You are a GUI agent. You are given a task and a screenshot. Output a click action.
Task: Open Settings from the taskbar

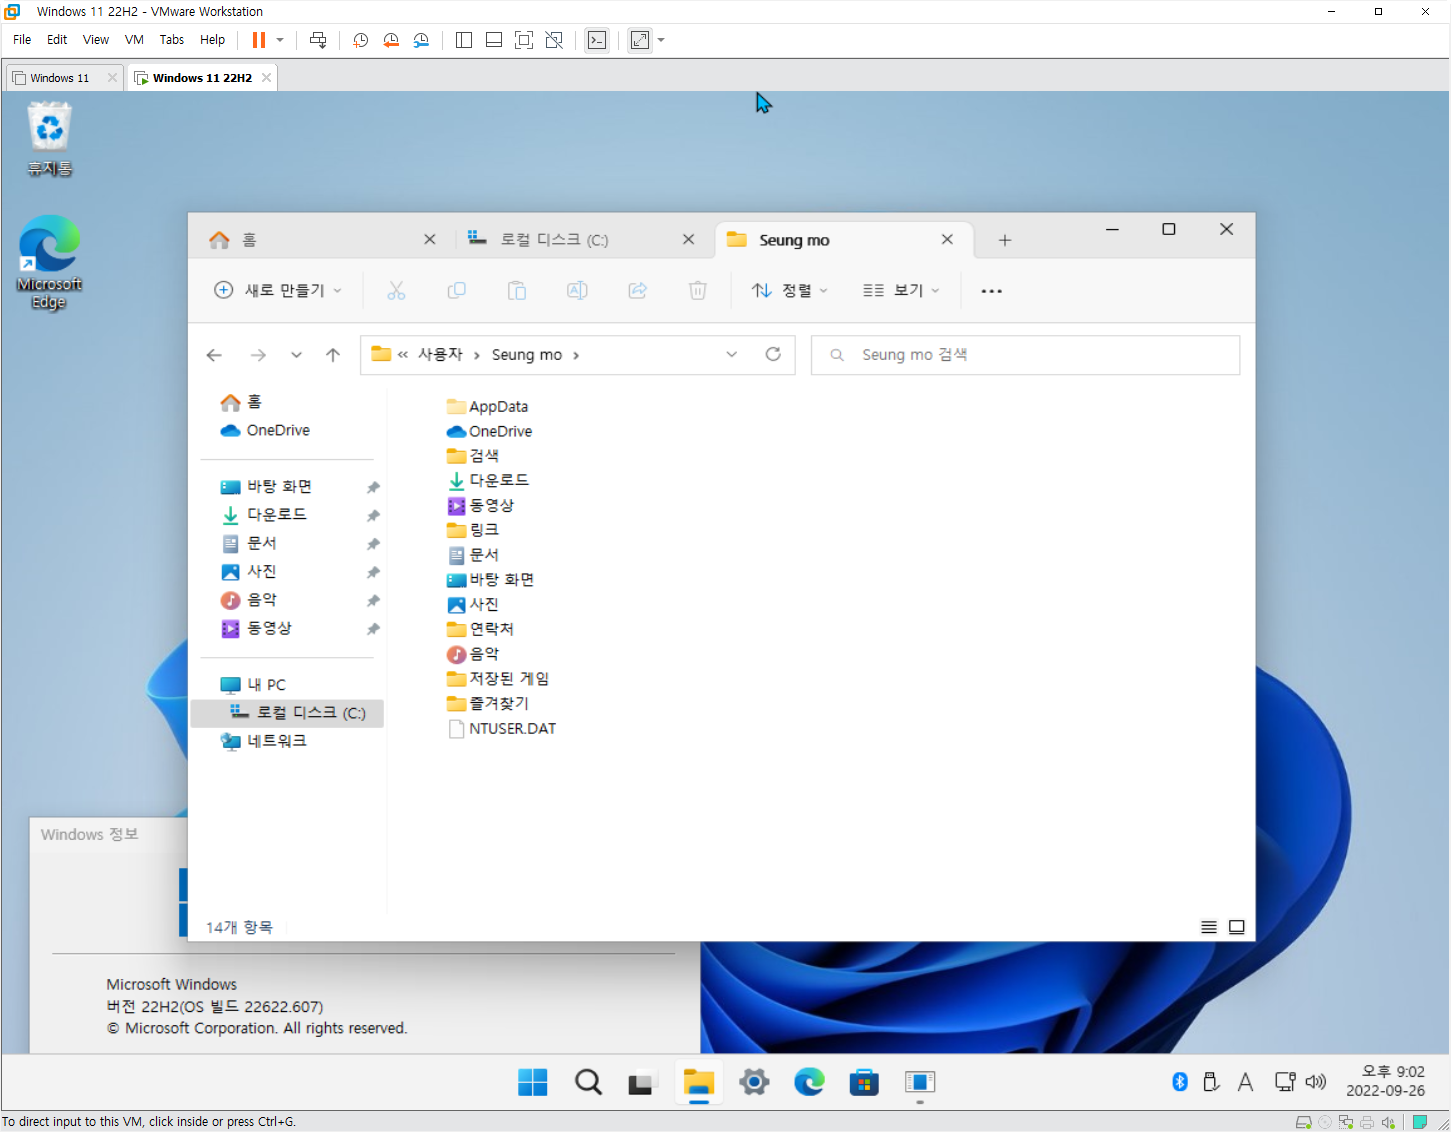[754, 1082]
